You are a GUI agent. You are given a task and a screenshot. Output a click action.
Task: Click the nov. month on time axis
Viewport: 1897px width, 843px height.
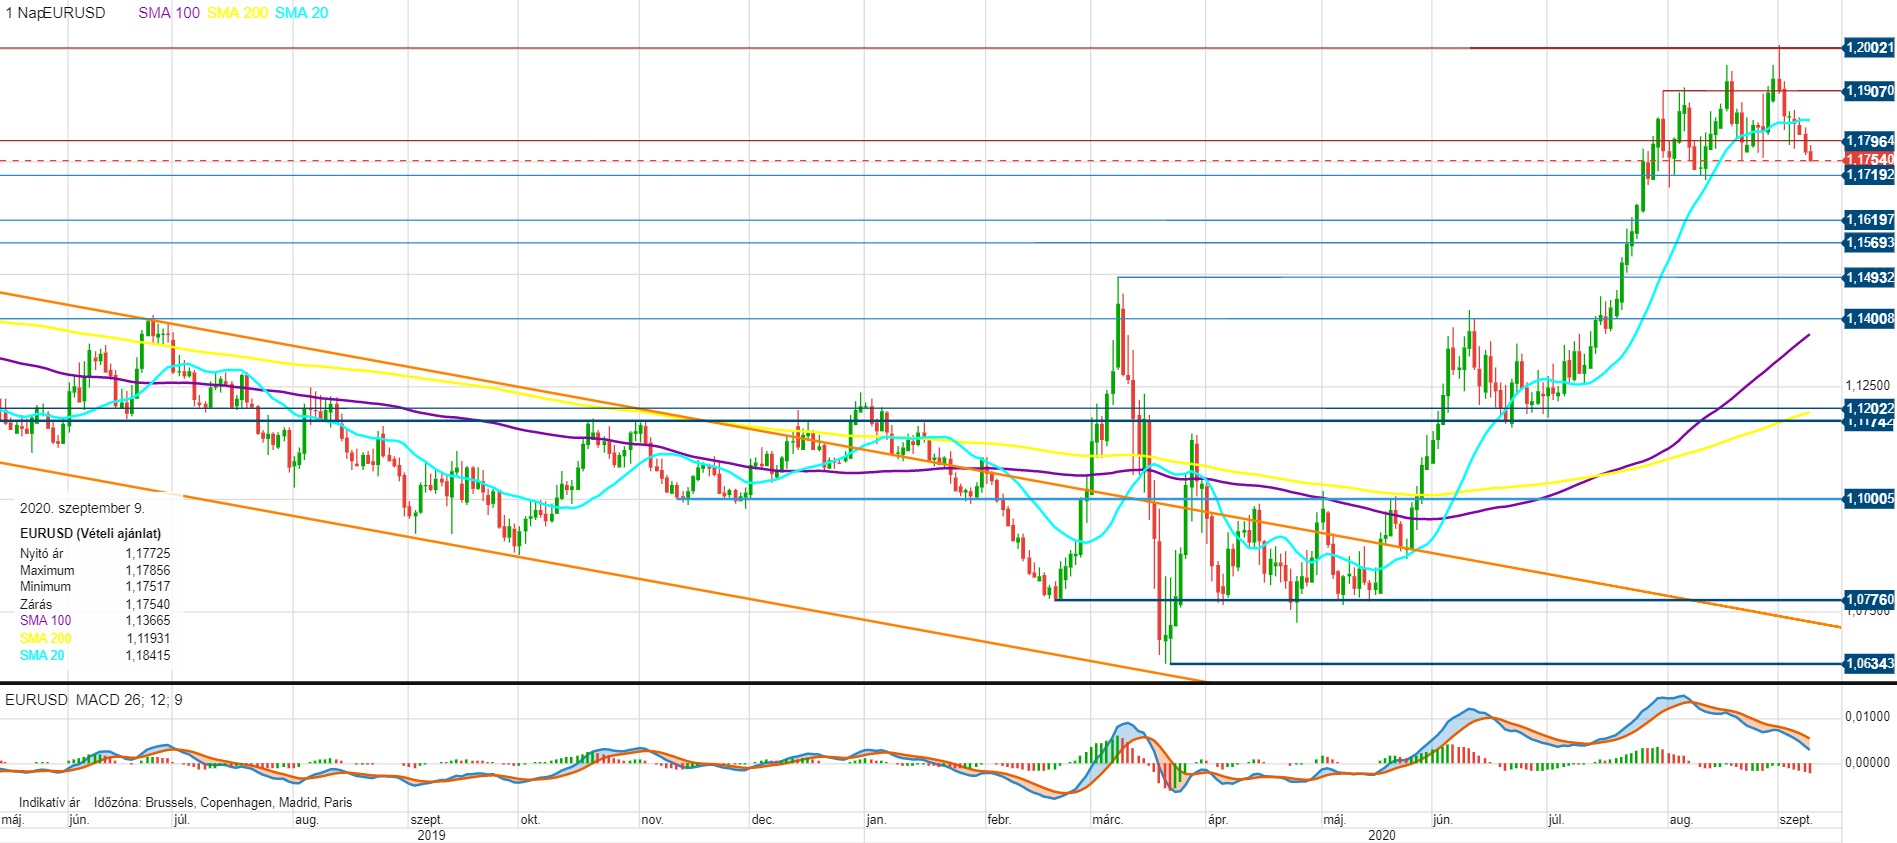652,820
